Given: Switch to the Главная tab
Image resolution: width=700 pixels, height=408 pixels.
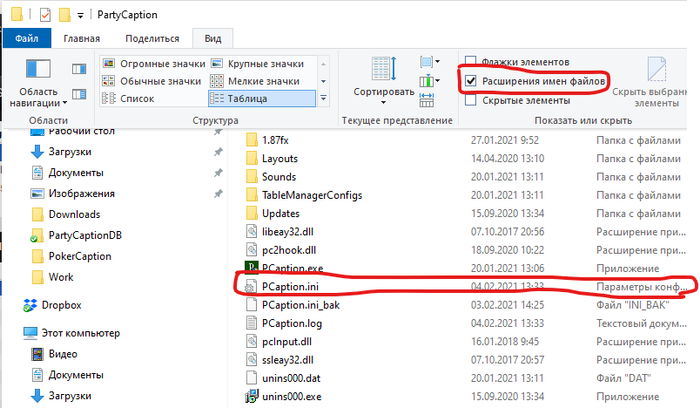Looking at the screenshot, I should pyautogui.click(x=82, y=38).
